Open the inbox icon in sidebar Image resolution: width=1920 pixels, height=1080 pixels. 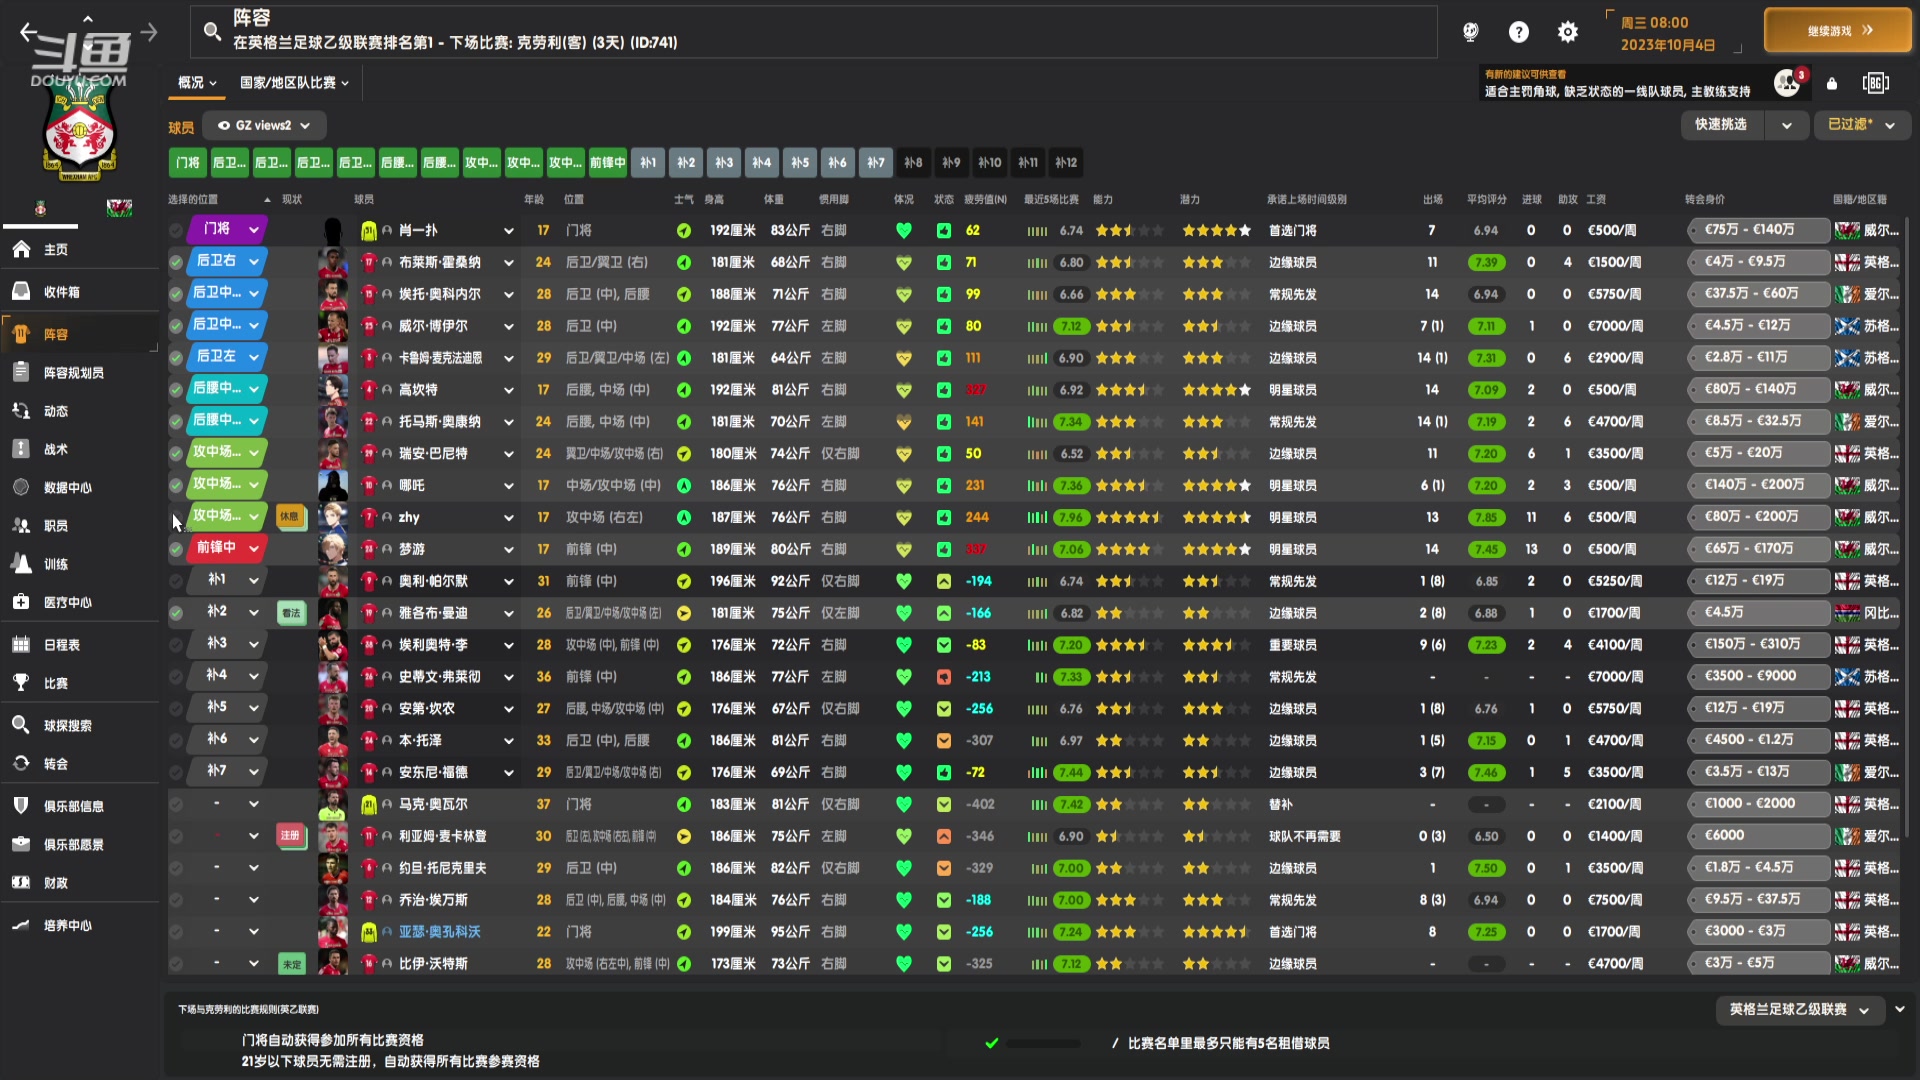[21, 291]
